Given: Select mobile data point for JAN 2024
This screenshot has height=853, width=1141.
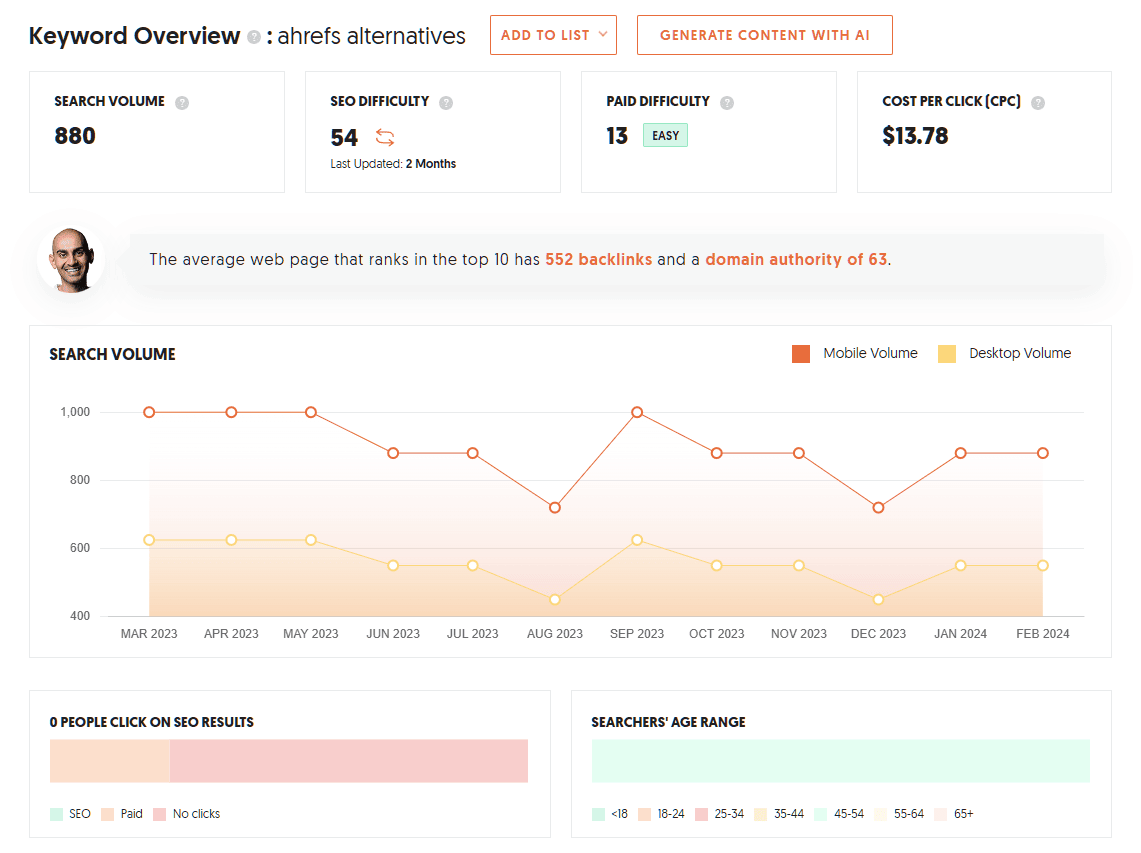Looking at the screenshot, I should tap(961, 453).
